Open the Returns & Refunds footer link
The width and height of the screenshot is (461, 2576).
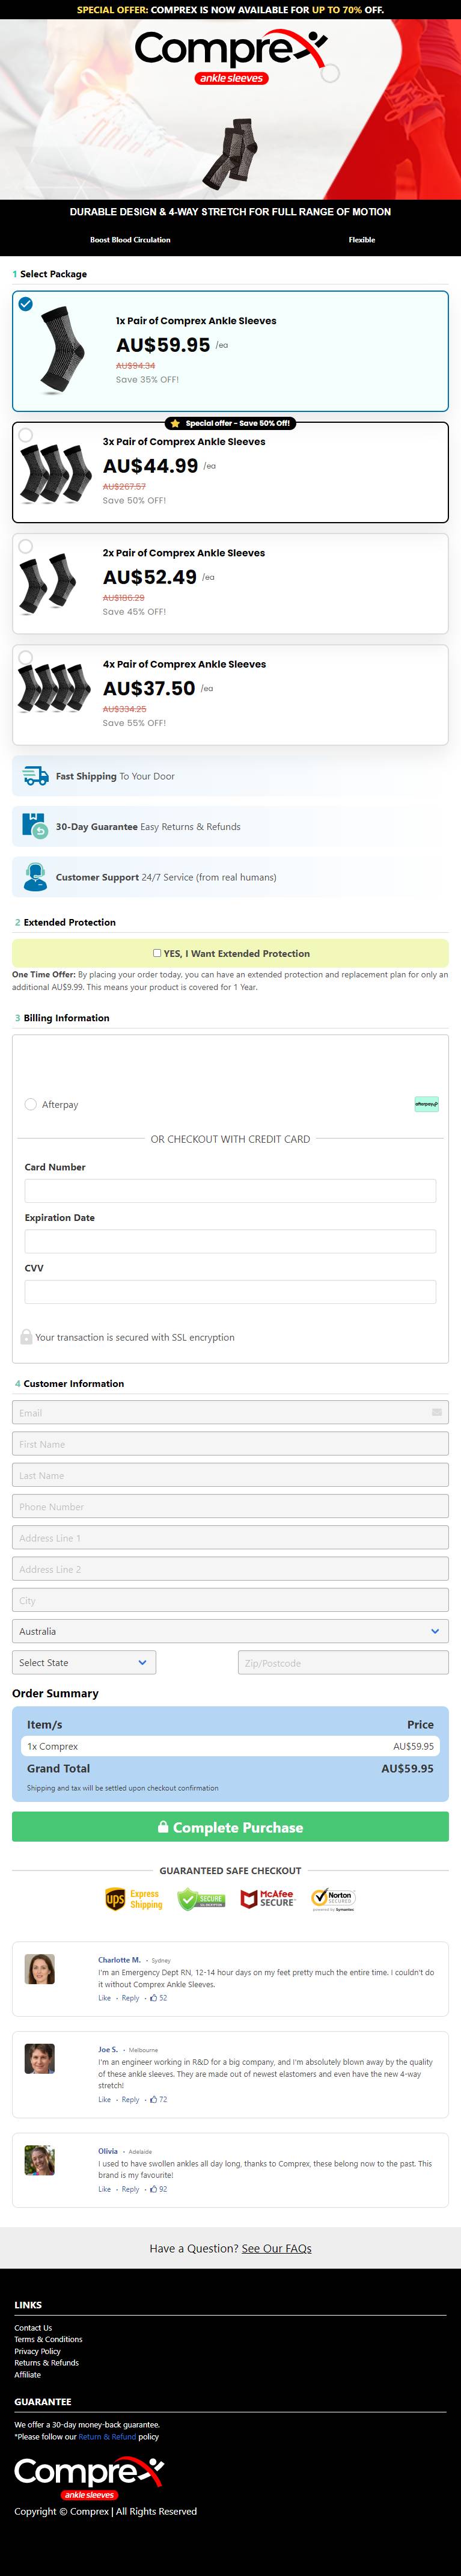[46, 2363]
